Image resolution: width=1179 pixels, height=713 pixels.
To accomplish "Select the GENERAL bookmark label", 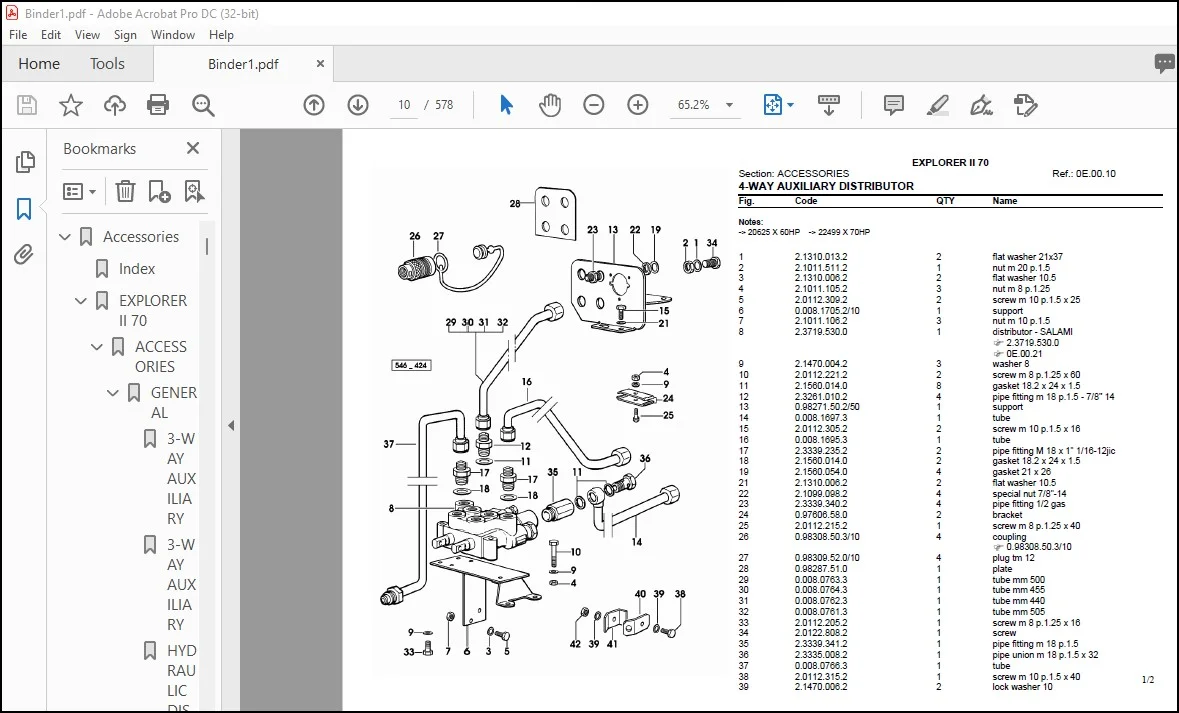I will tap(174, 402).
